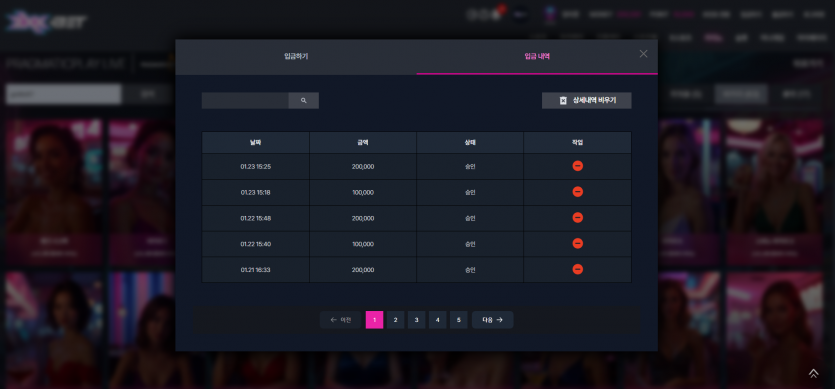Focus the search input field in dialog
This screenshot has height=389, width=835.
(245, 100)
